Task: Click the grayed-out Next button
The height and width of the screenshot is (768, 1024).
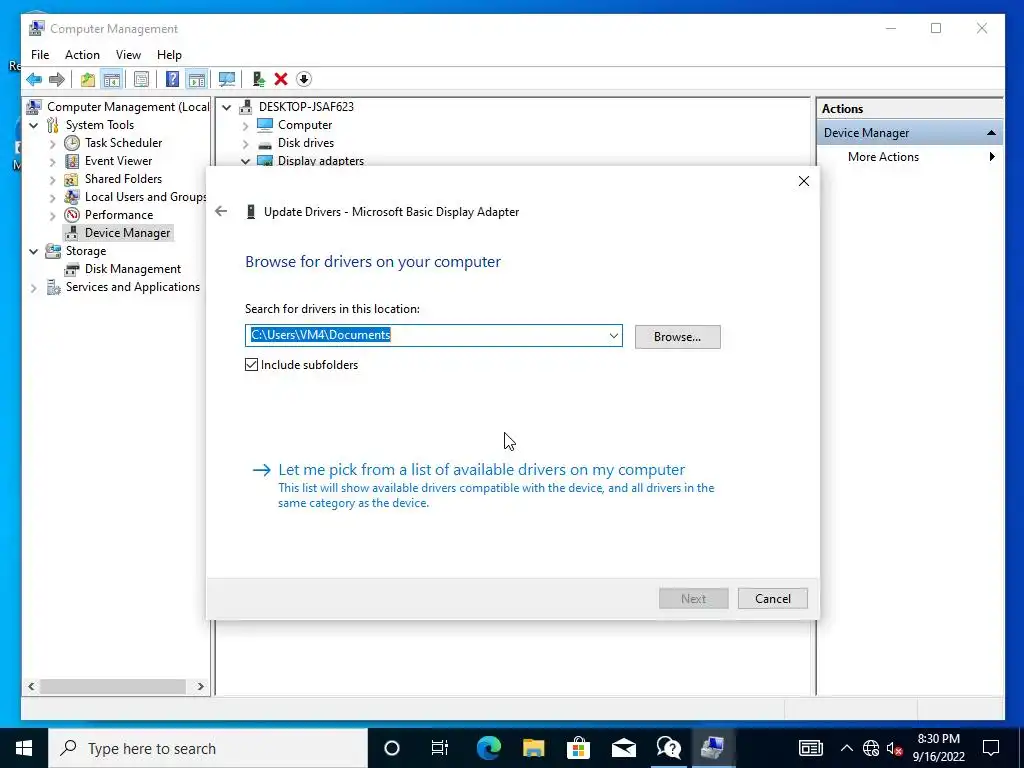Action: 694,598
